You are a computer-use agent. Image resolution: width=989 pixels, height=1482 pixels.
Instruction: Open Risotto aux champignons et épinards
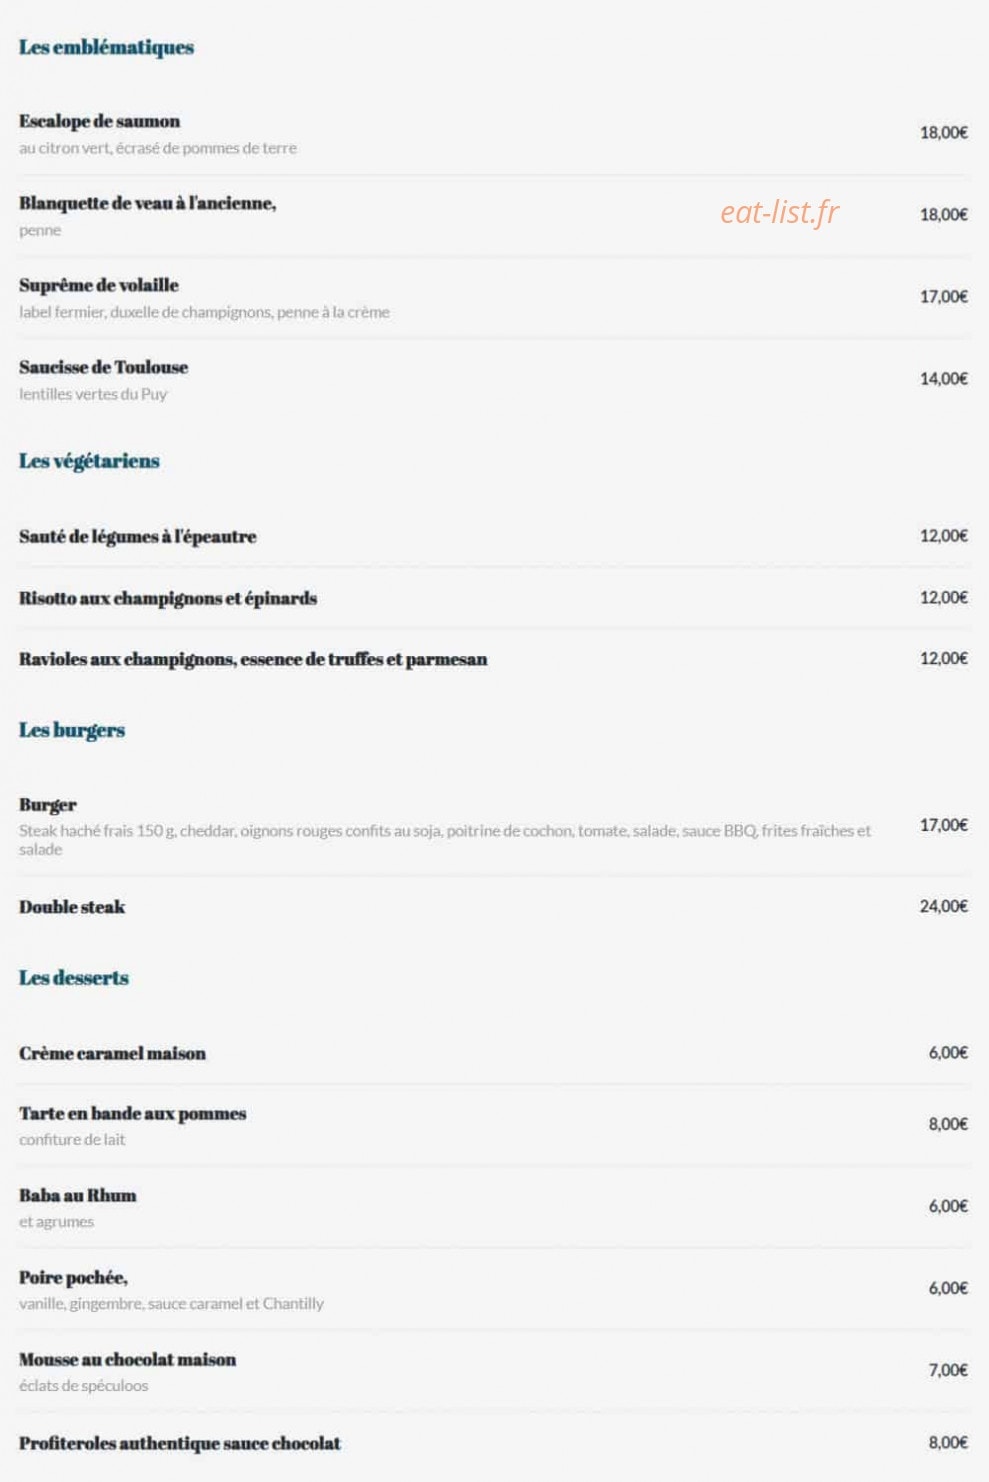(x=168, y=598)
